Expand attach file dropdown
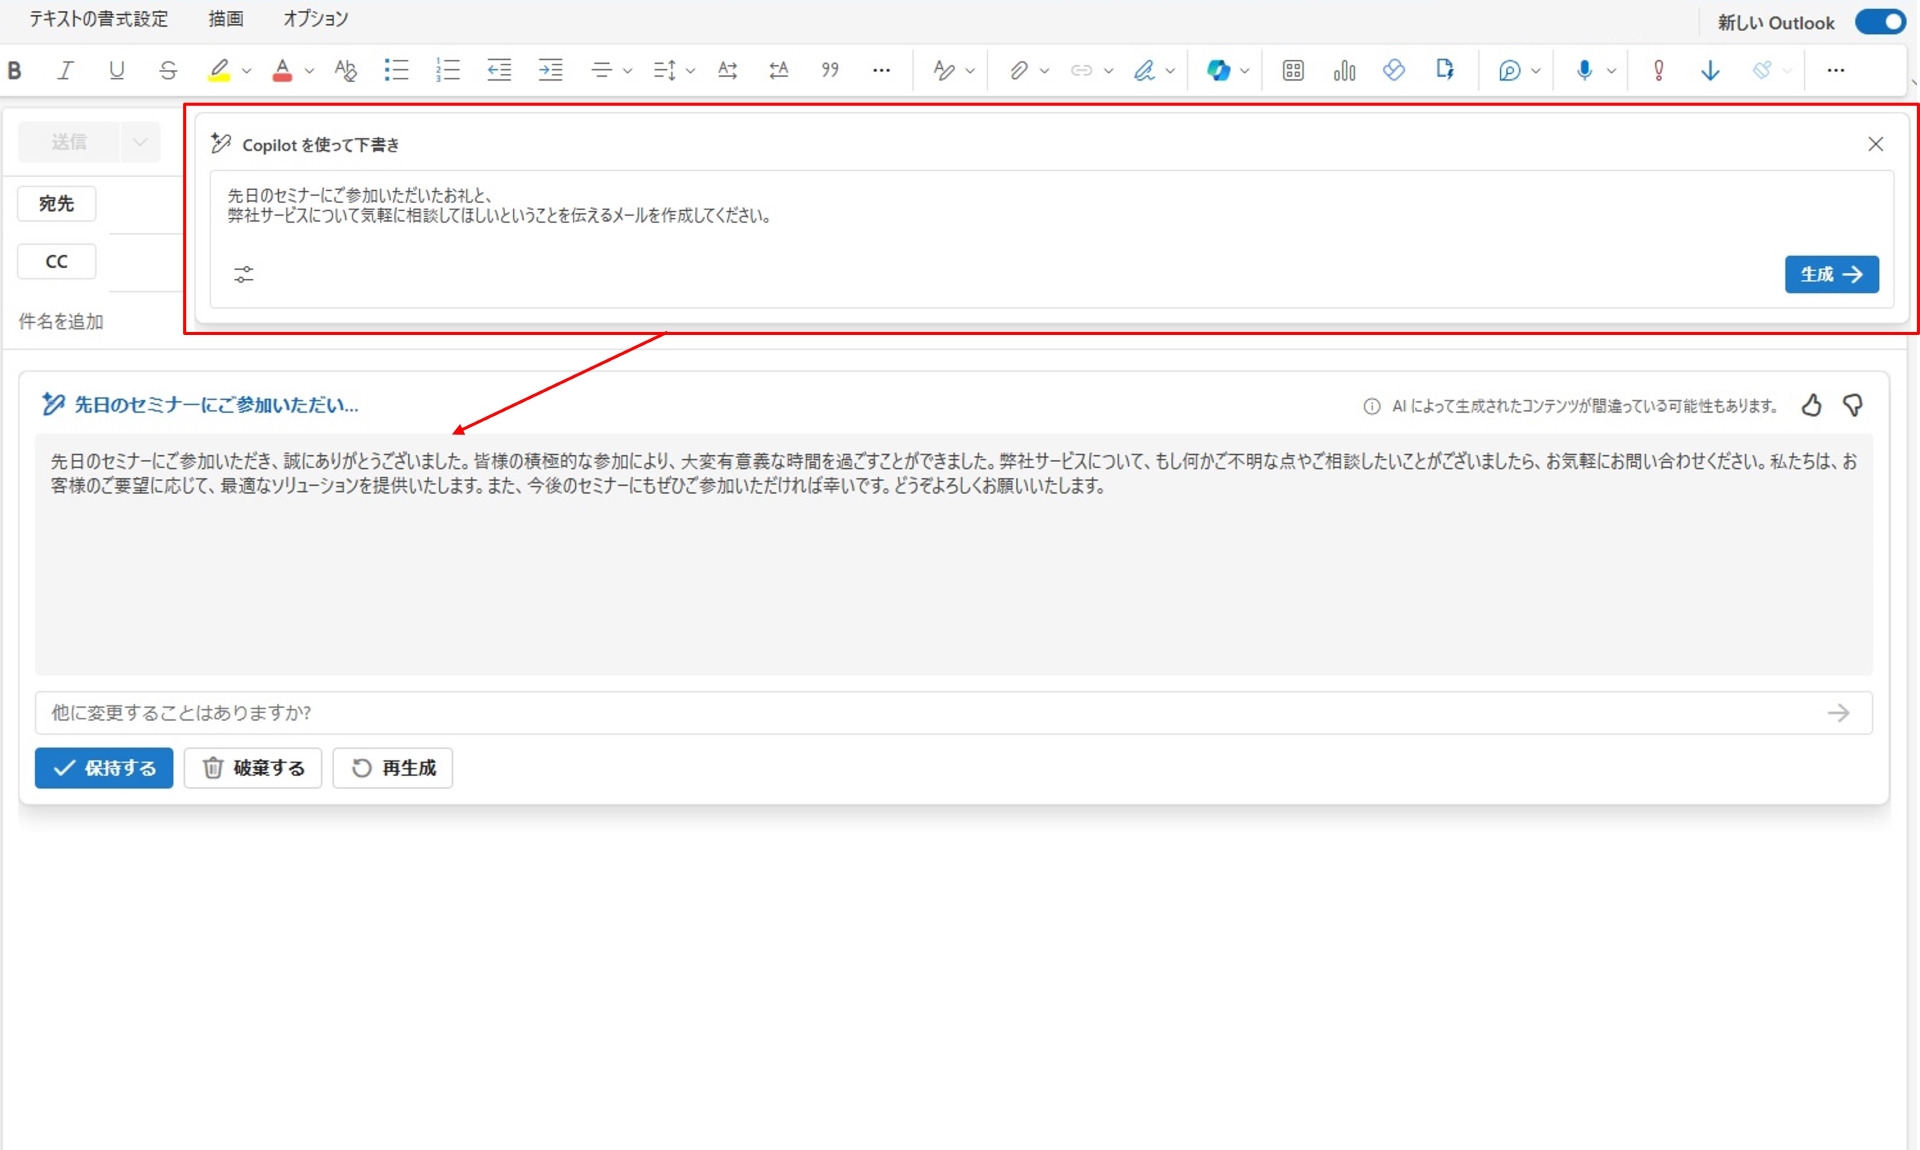Image resolution: width=1920 pixels, height=1150 pixels. [1044, 71]
